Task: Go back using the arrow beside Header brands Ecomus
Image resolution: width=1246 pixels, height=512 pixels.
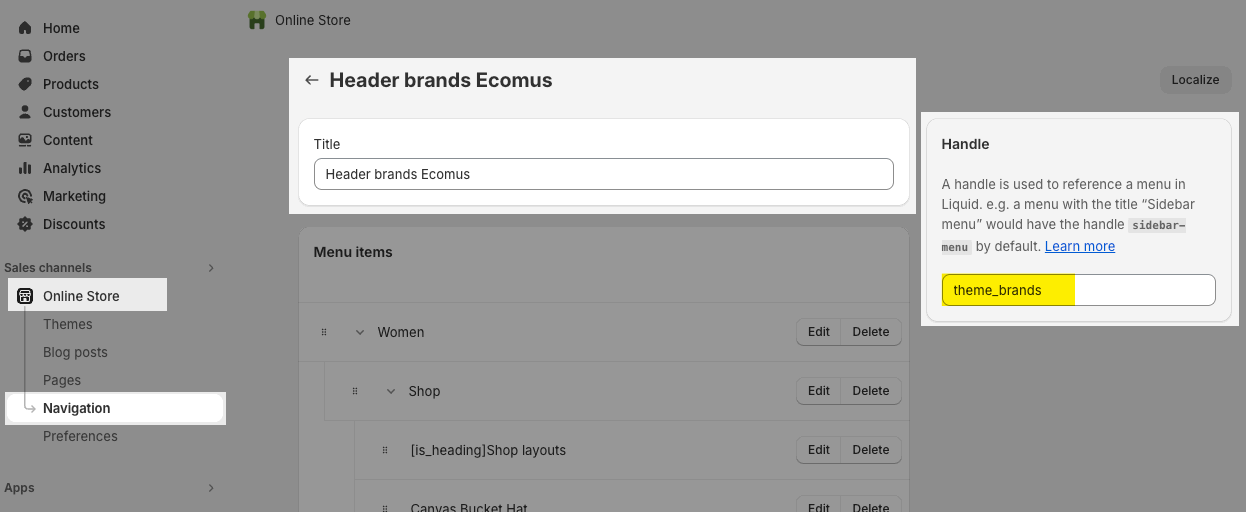Action: pos(312,80)
